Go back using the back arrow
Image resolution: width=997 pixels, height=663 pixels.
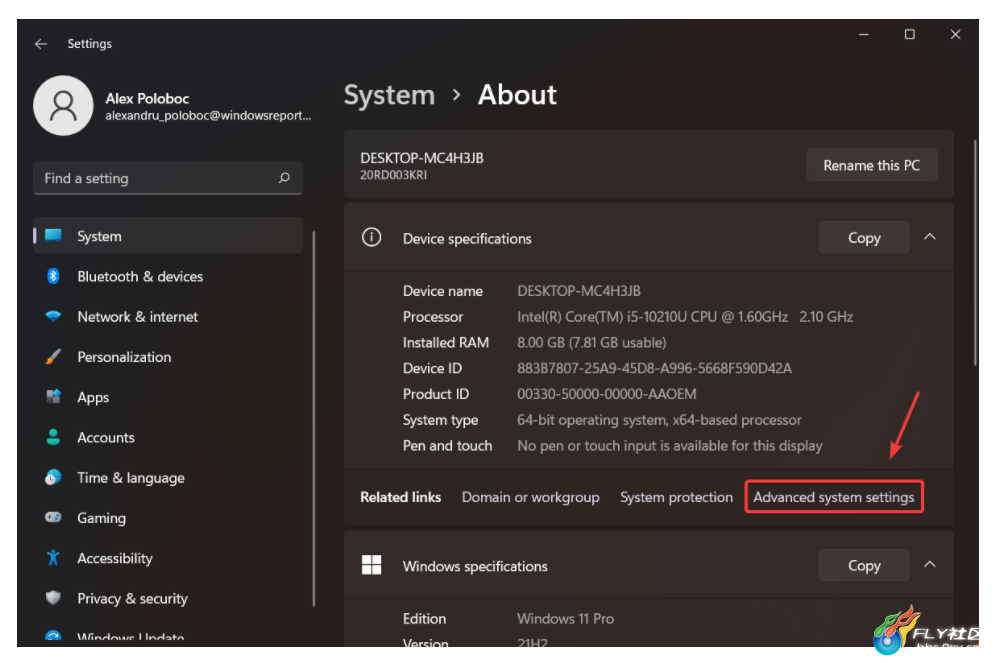pyautogui.click(x=41, y=44)
